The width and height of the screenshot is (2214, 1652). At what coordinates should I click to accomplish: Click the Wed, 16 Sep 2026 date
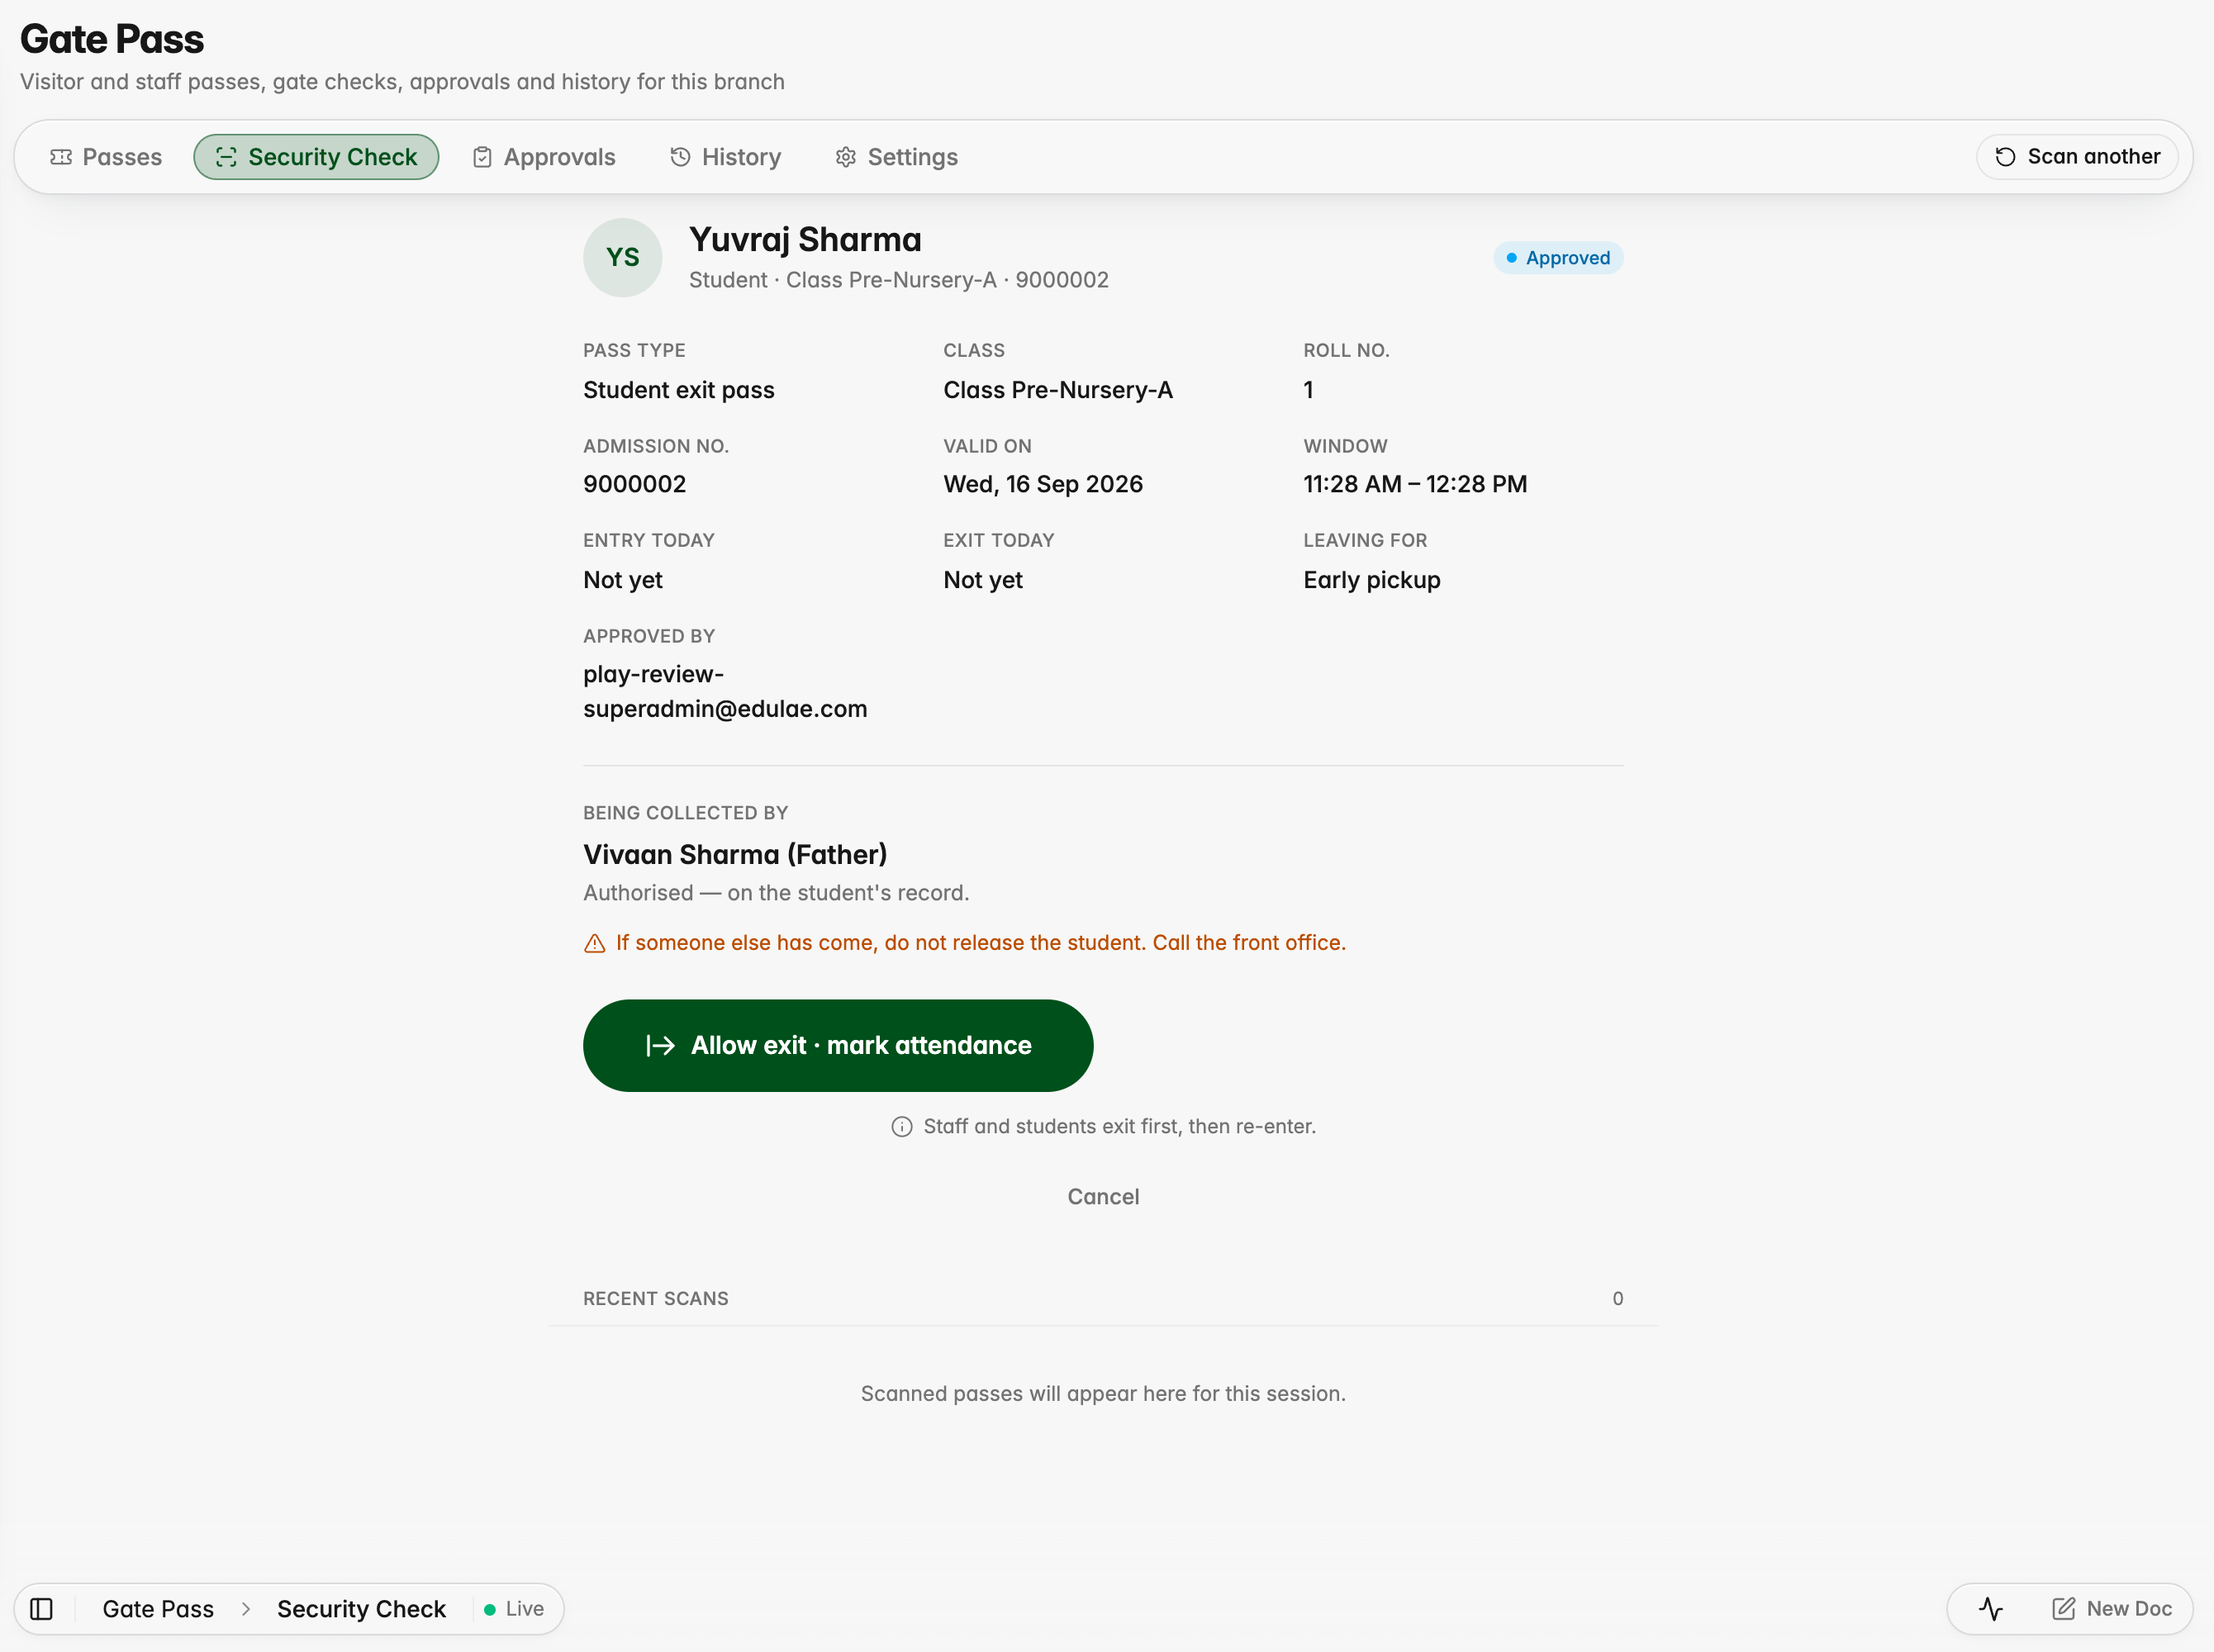click(1043, 484)
